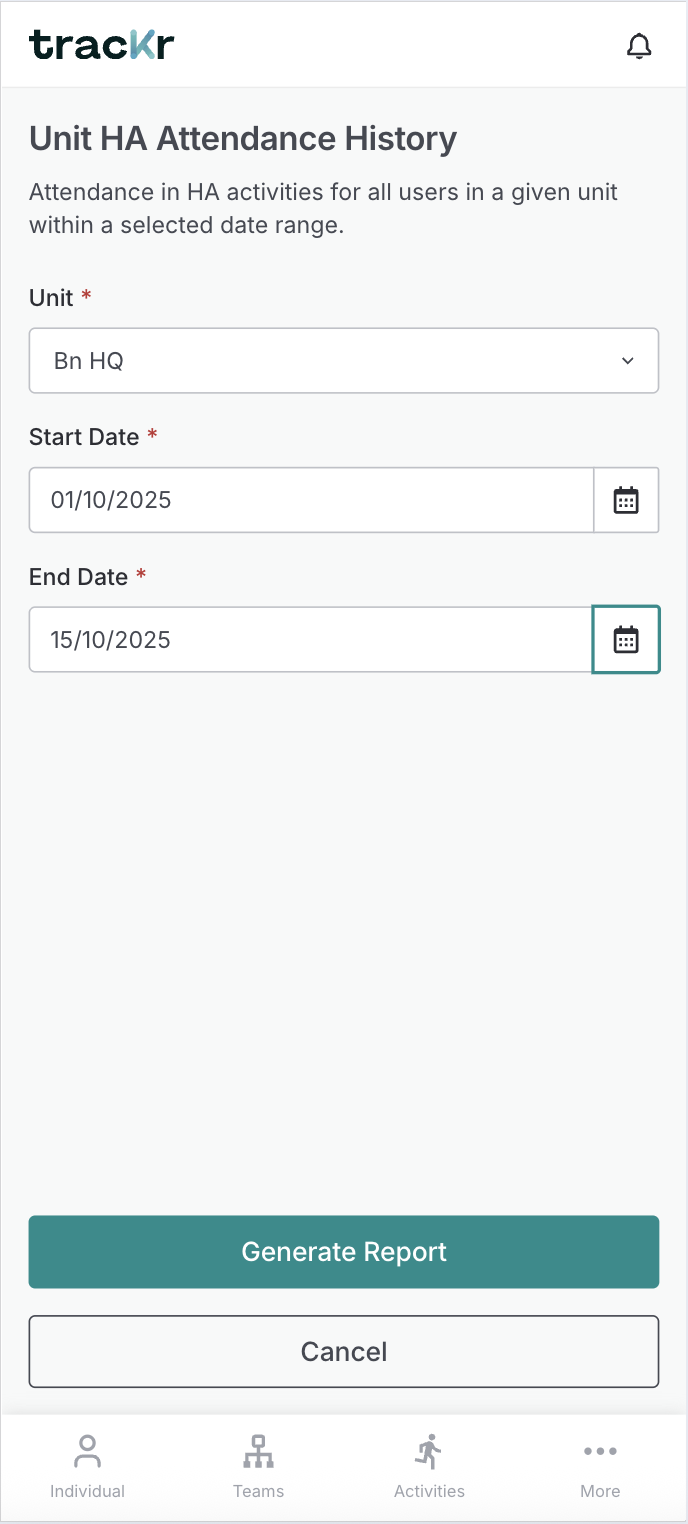Switch to the Teams tab text label

point(258,1491)
